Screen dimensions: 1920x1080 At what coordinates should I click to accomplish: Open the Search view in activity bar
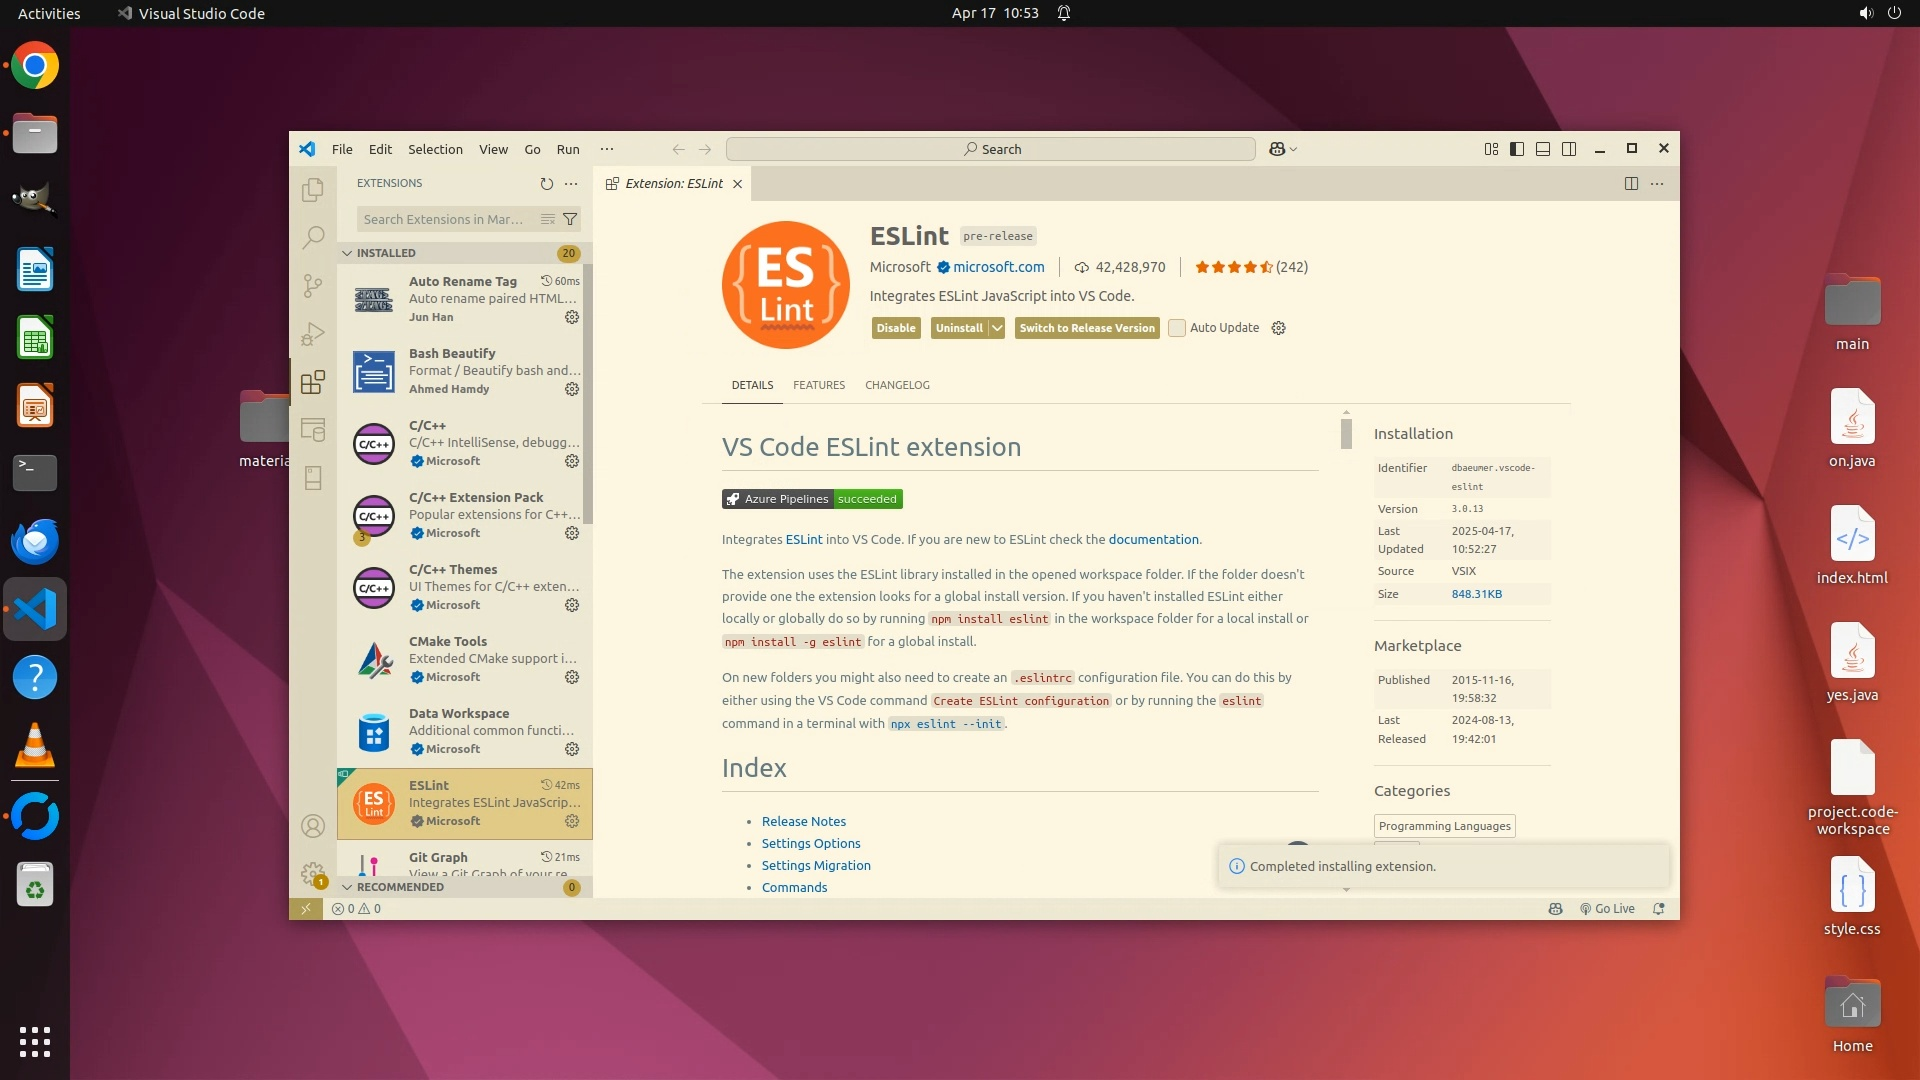pyautogui.click(x=313, y=237)
